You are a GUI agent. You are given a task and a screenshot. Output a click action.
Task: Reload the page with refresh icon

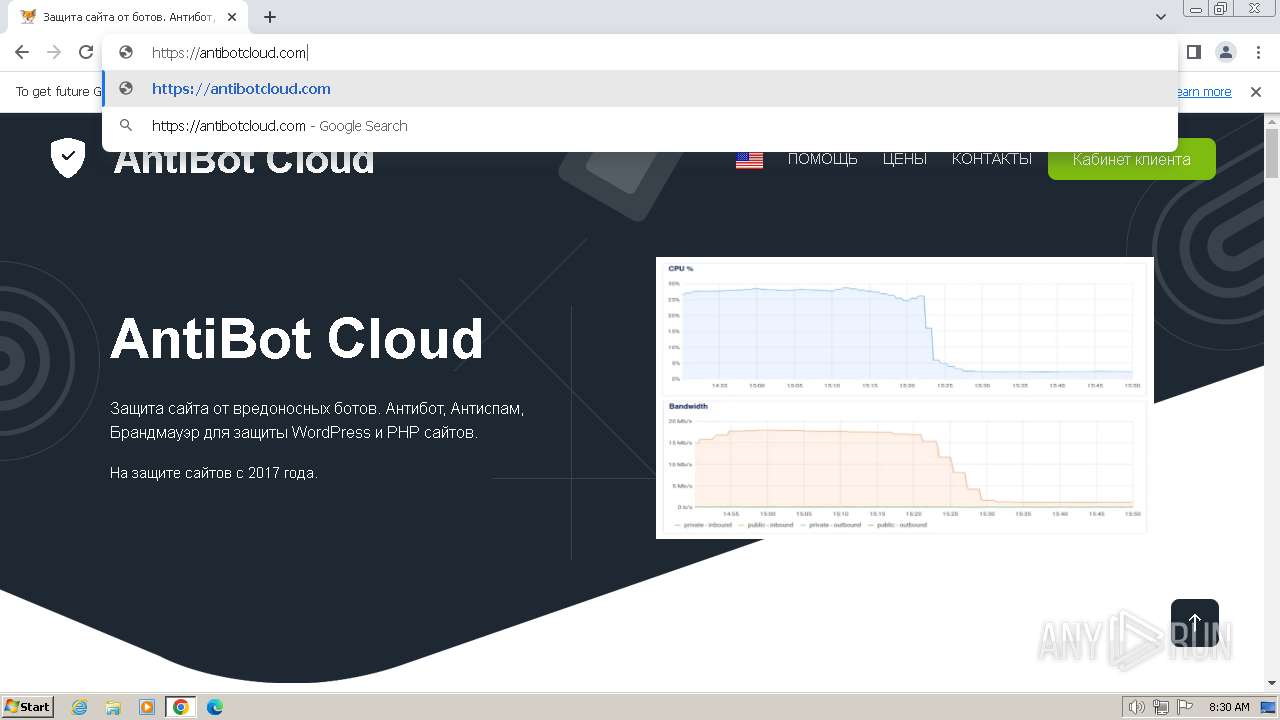tap(86, 52)
